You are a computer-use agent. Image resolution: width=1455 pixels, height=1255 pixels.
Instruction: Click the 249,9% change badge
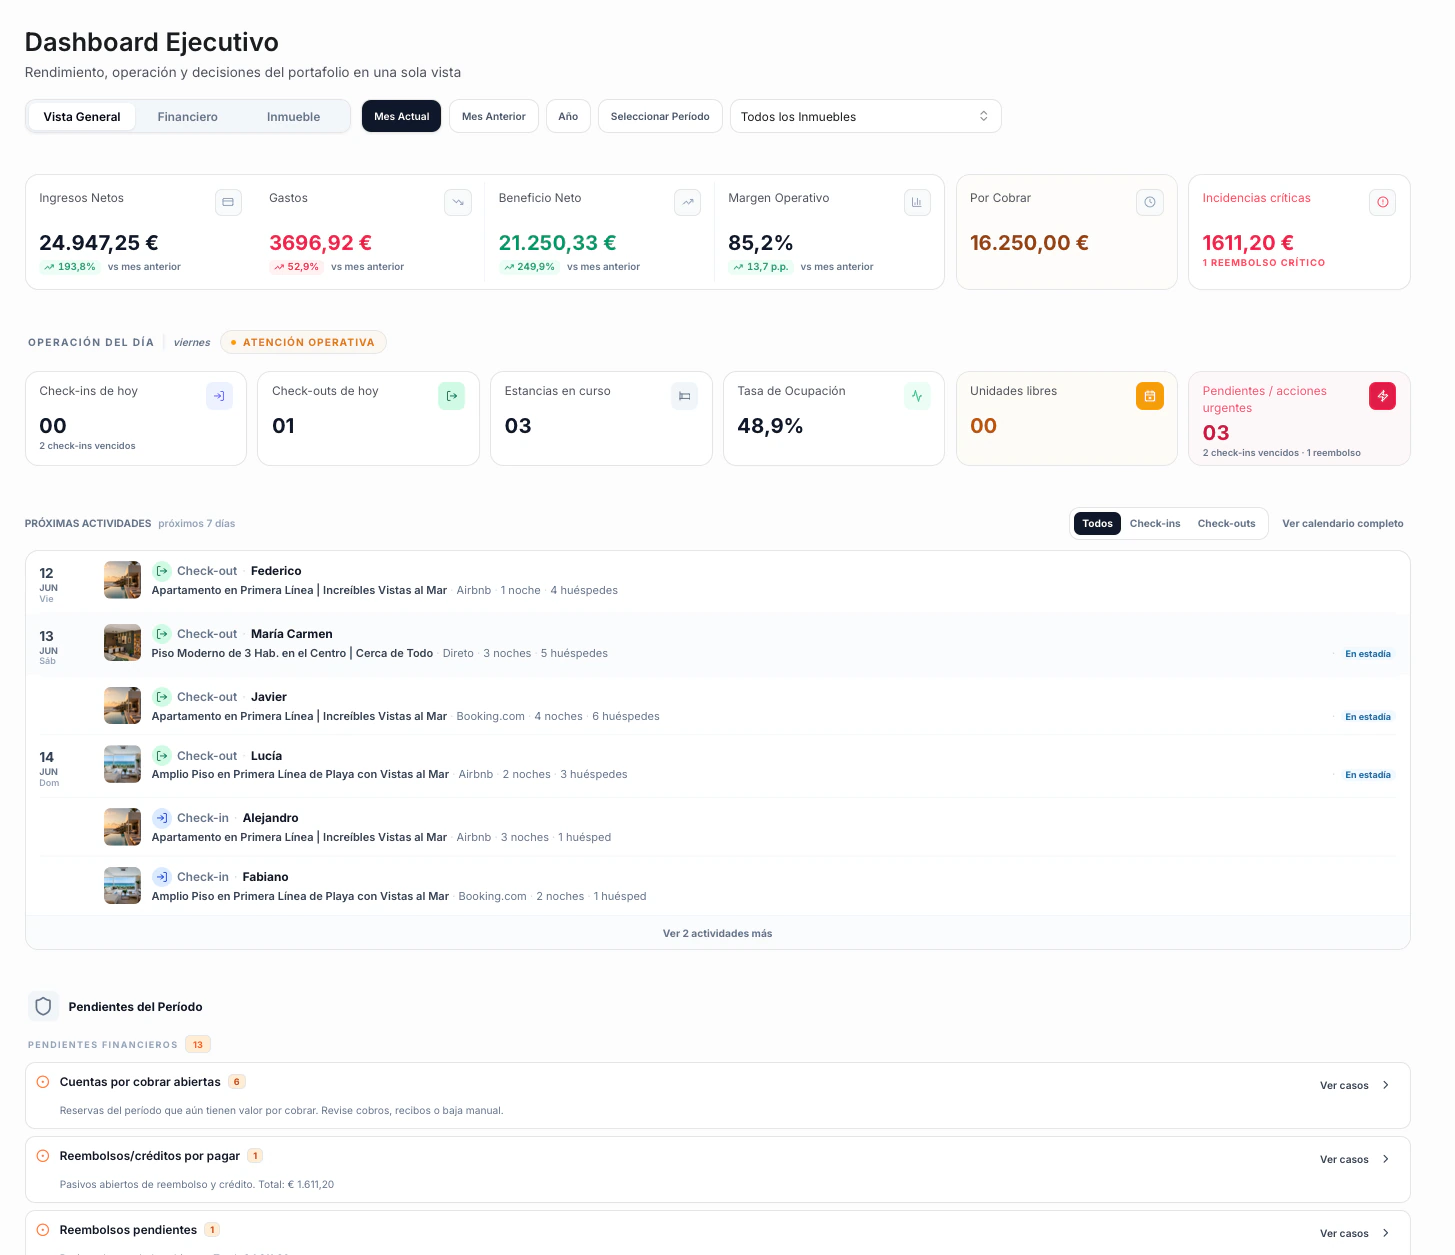click(x=528, y=267)
